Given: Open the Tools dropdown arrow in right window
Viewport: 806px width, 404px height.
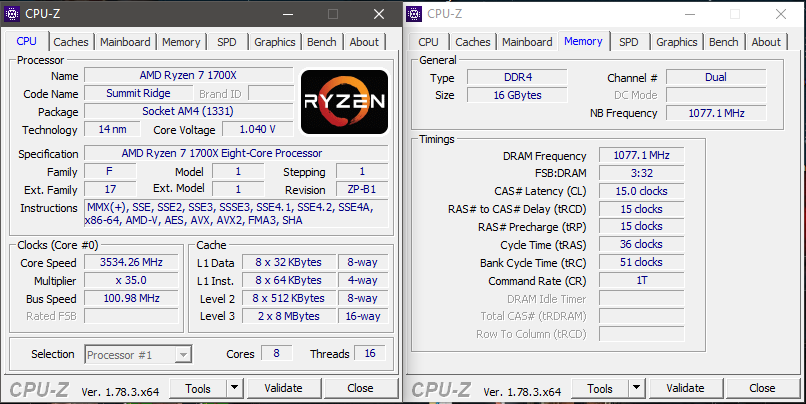Looking at the screenshot, I should [636, 388].
